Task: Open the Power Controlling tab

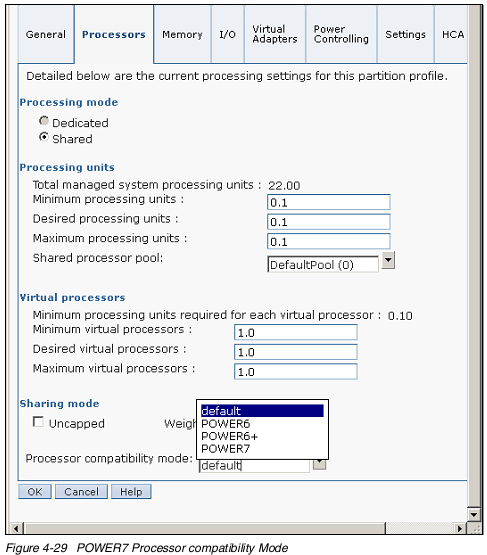Action: 342,35
